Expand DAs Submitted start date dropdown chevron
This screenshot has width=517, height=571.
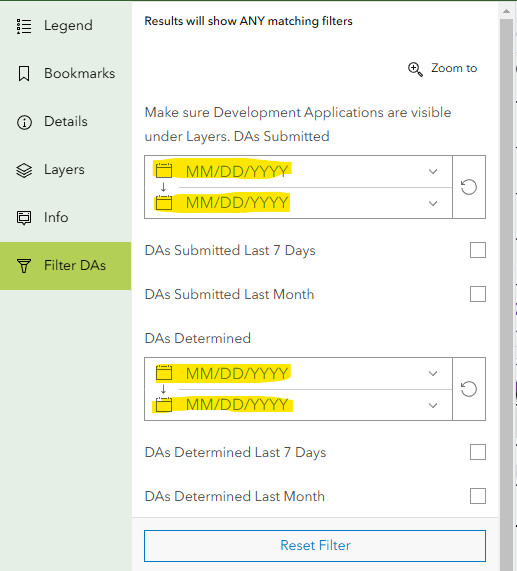pyautogui.click(x=433, y=171)
